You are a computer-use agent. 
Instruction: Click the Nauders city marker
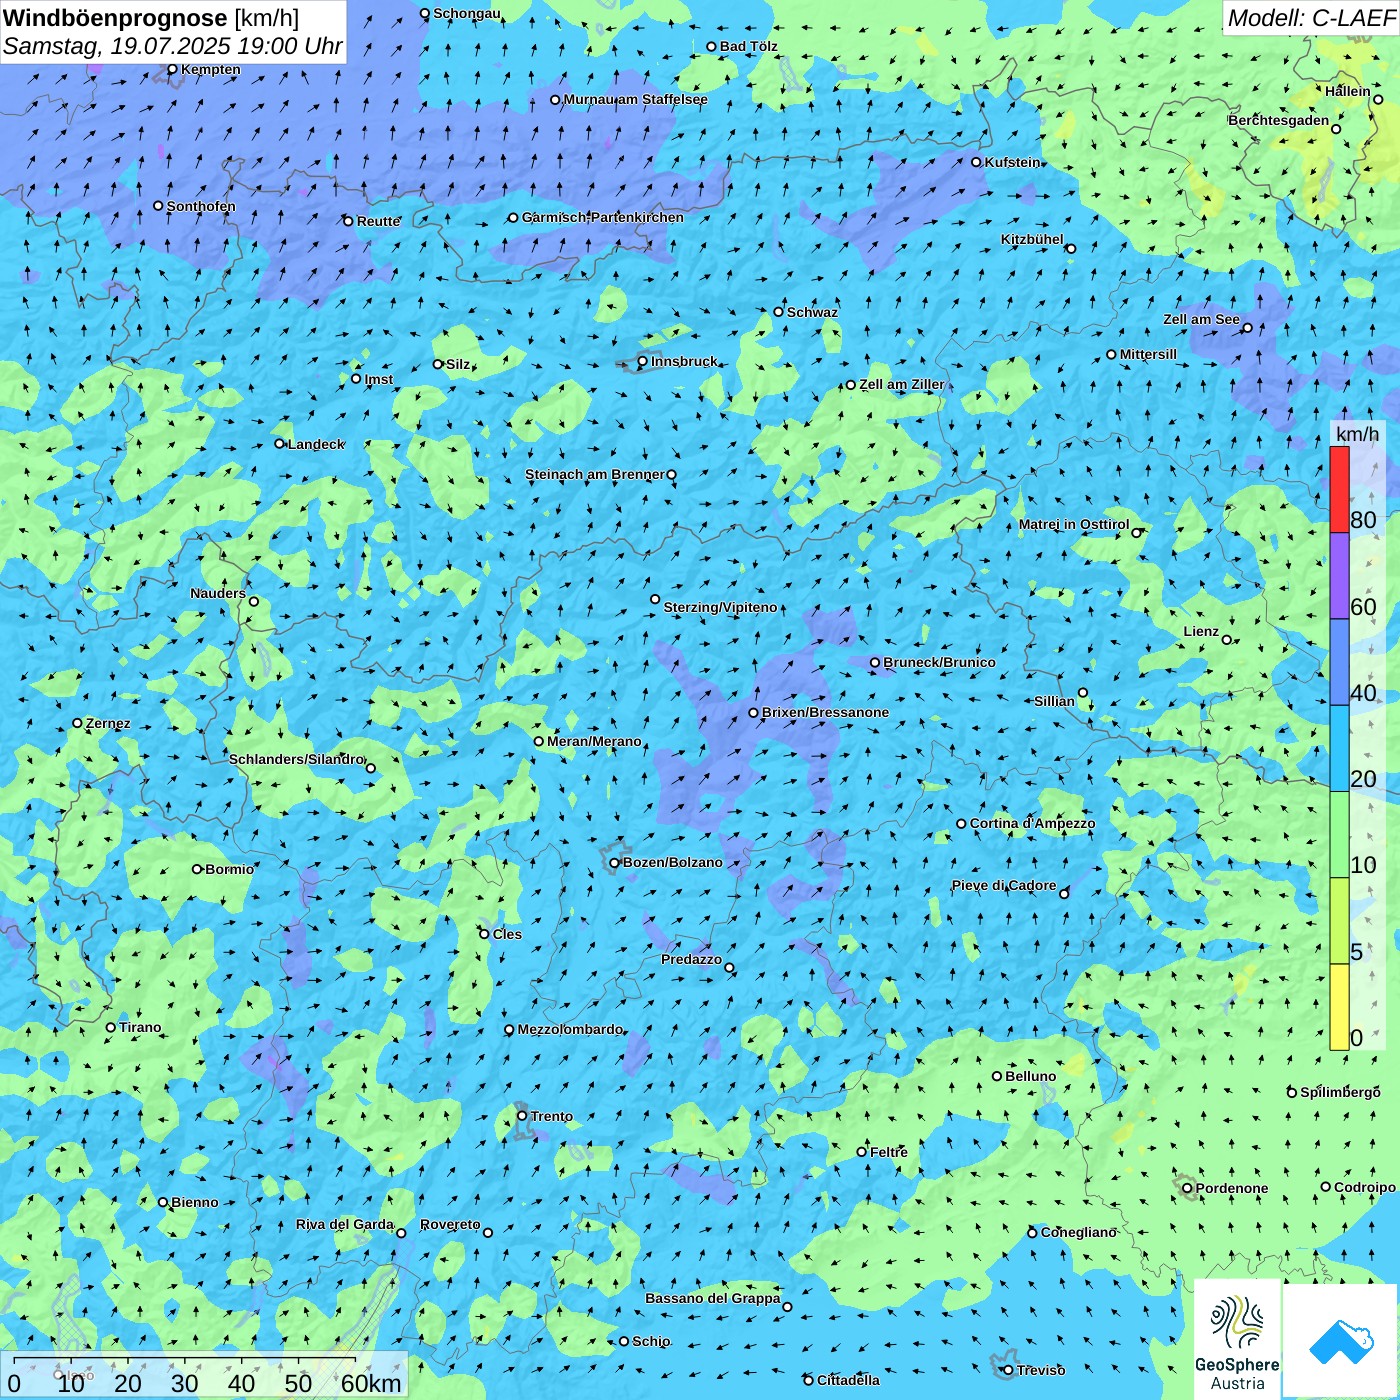click(254, 601)
